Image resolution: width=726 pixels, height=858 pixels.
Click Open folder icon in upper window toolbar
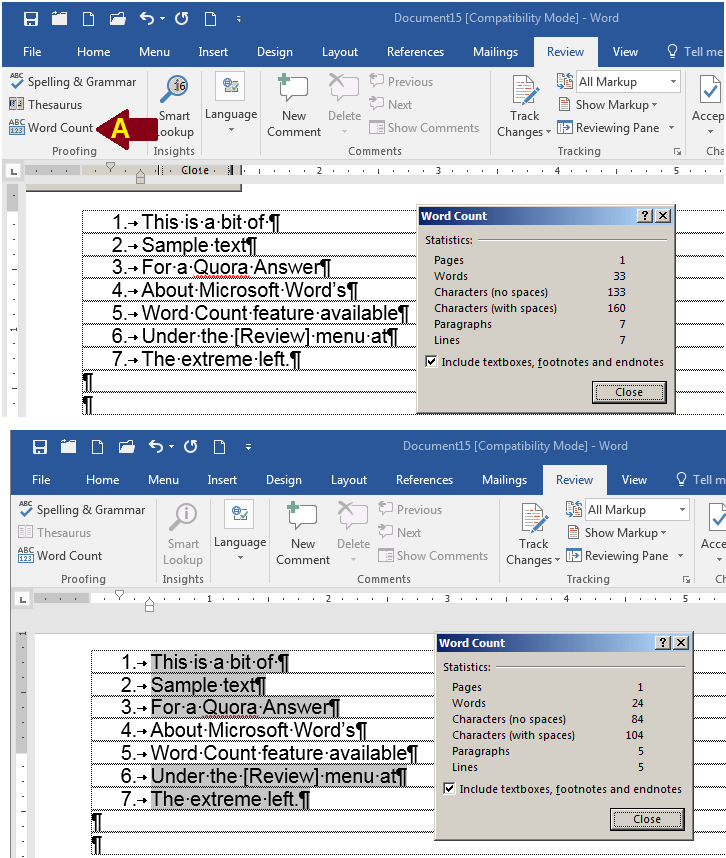(x=117, y=19)
